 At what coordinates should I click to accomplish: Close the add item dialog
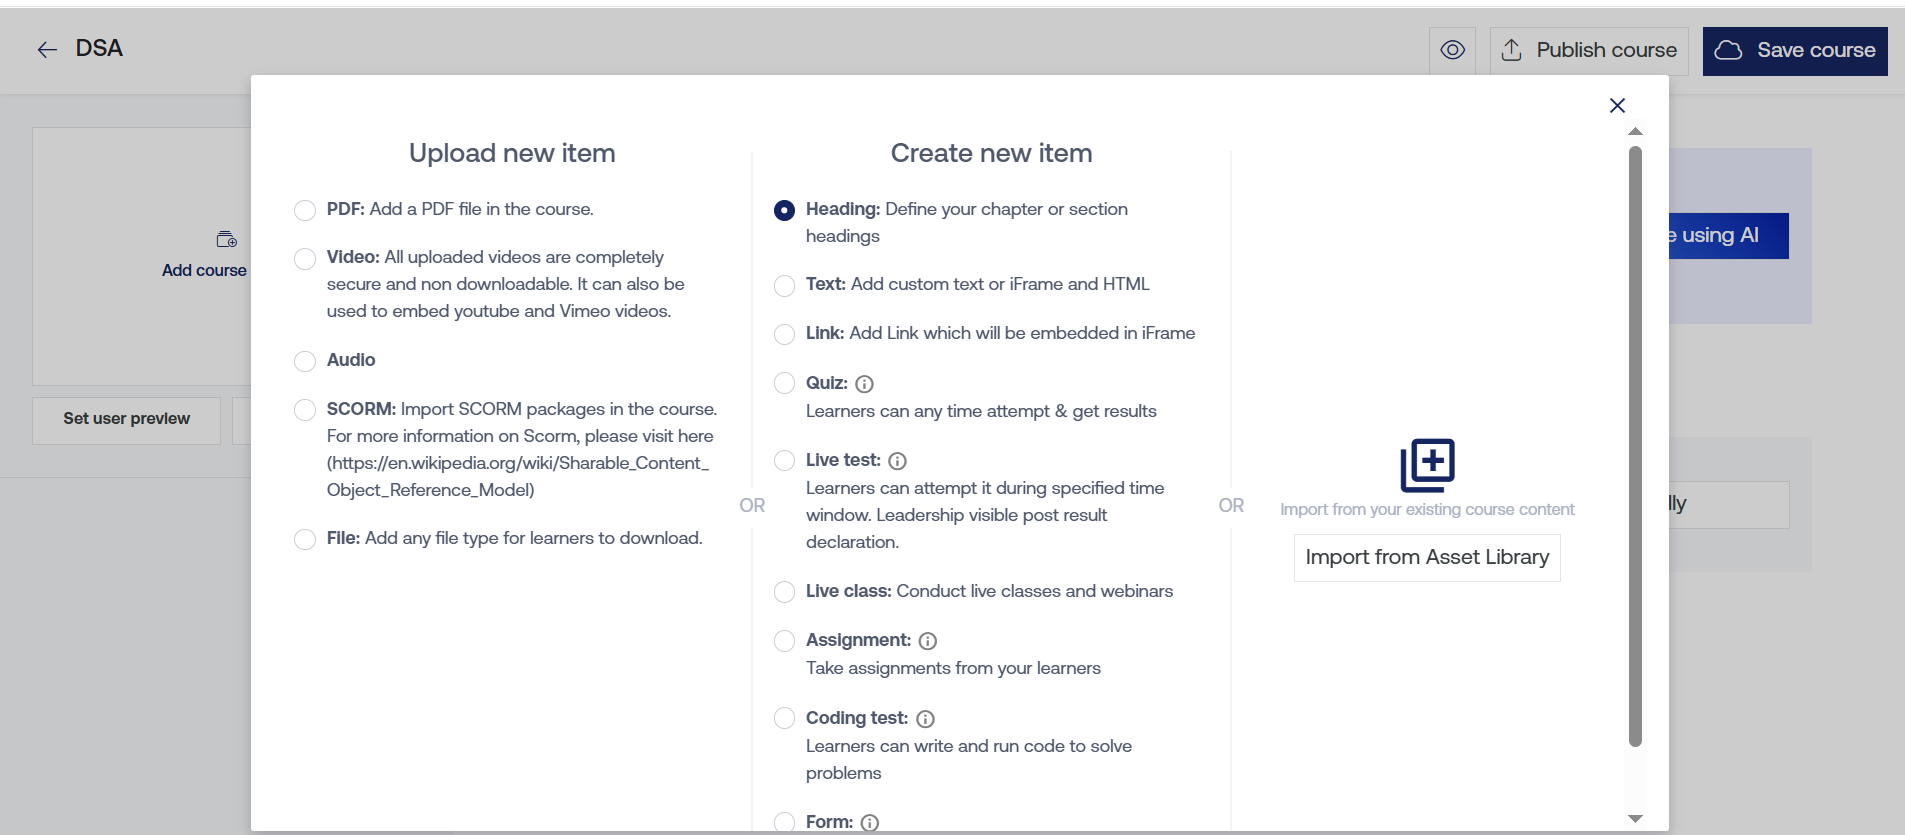tap(1617, 105)
